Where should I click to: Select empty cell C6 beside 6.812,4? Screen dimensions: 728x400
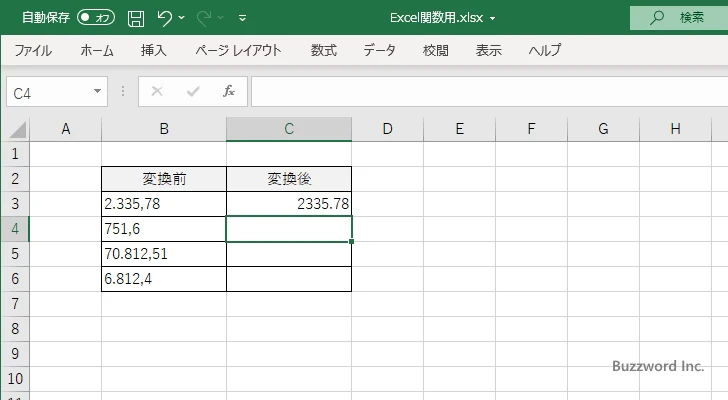click(289, 279)
